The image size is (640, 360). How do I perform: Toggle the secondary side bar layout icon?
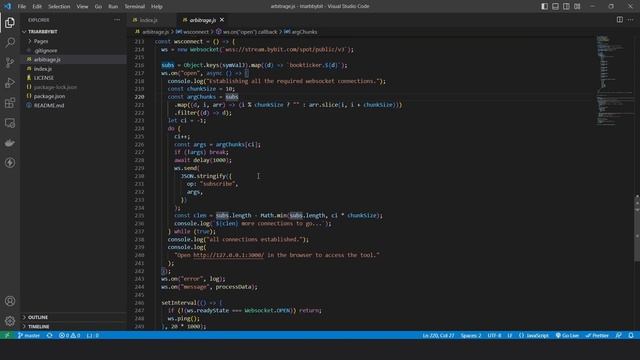click(x=566, y=6)
